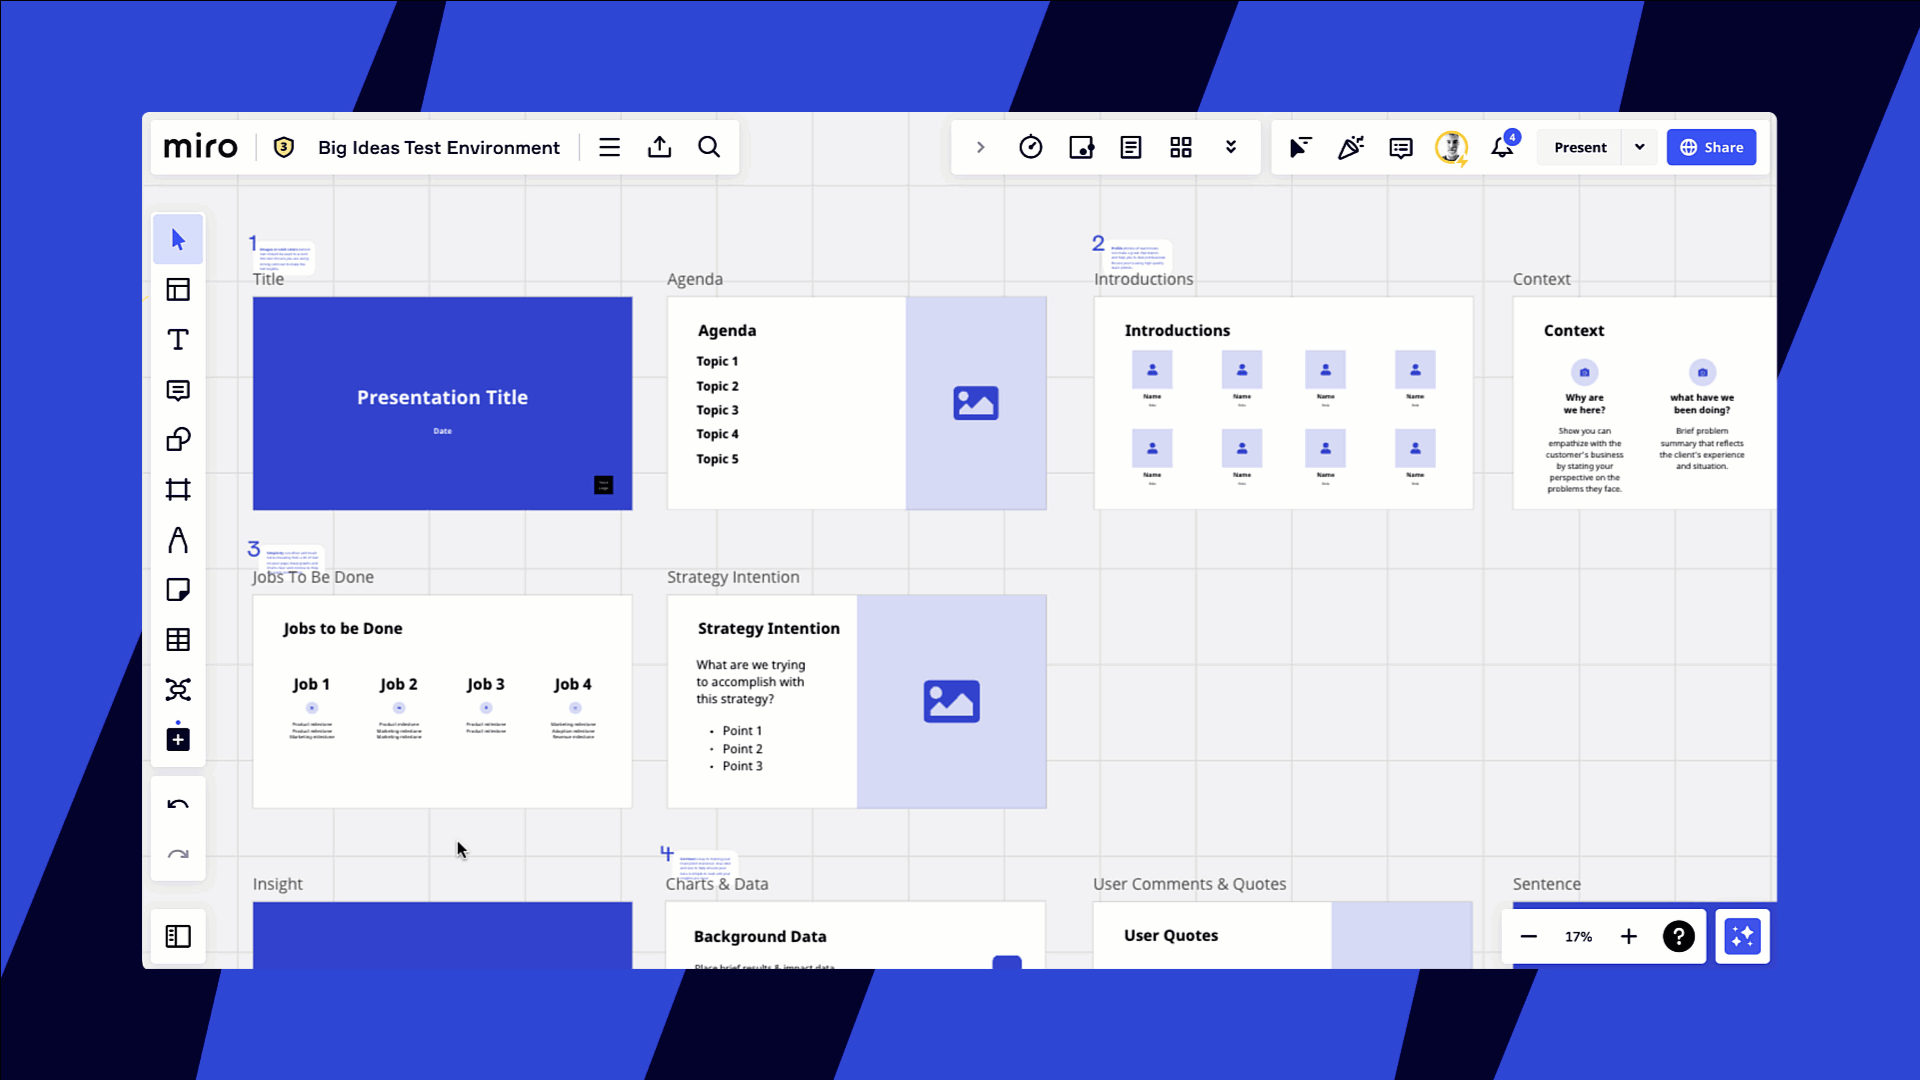This screenshot has width=1920, height=1080.
Task: Toggle the frames side panel
Action: tap(178, 936)
